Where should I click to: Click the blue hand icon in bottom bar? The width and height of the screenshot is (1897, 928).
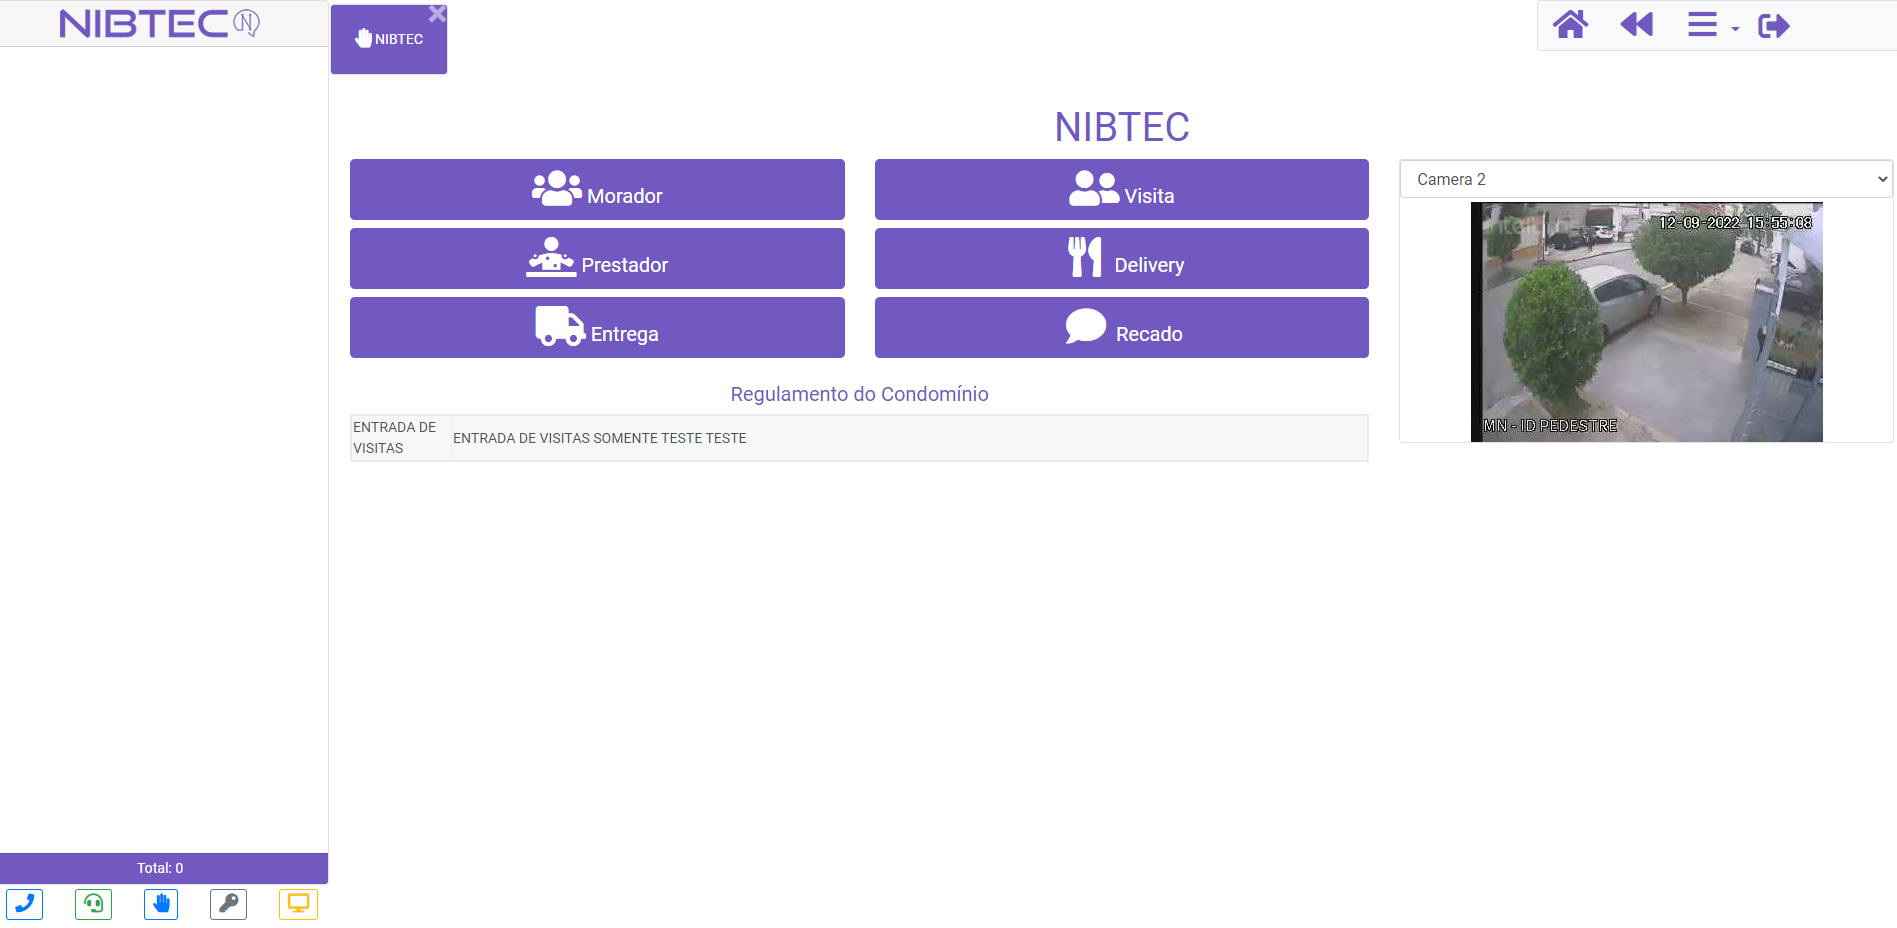[161, 904]
